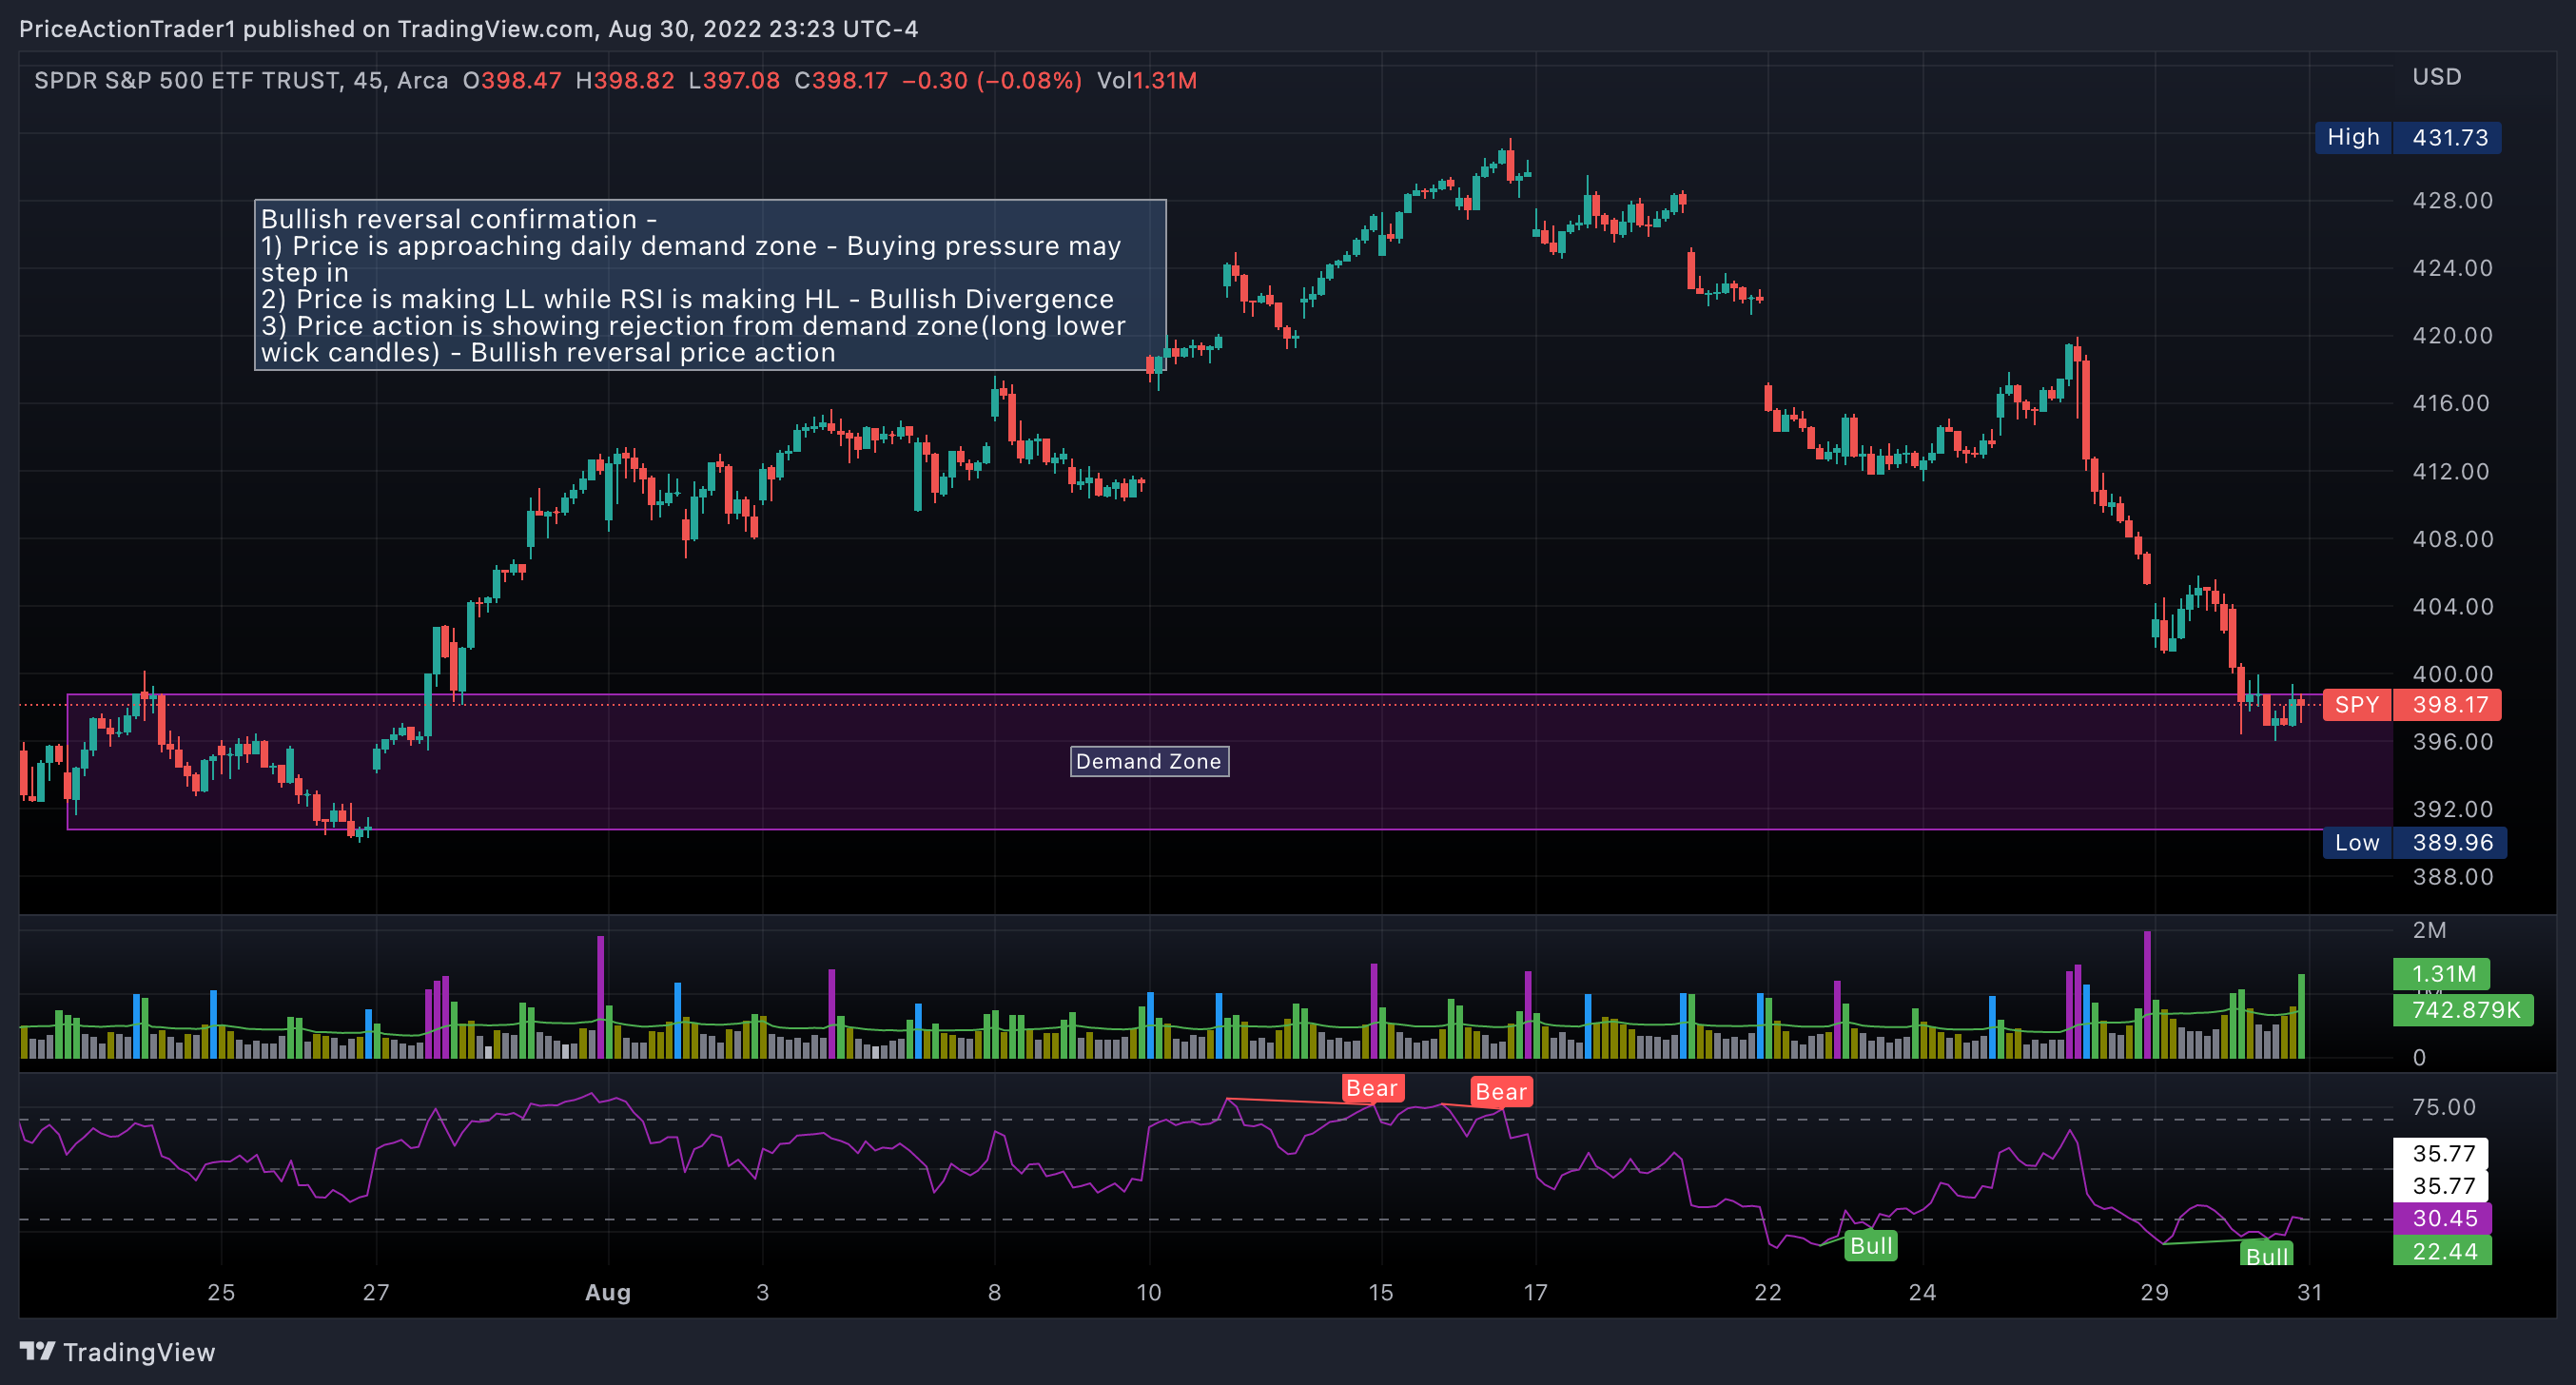Click the High 431.73 price label
This screenshot has height=1385, width=2576.
pos(2407,137)
